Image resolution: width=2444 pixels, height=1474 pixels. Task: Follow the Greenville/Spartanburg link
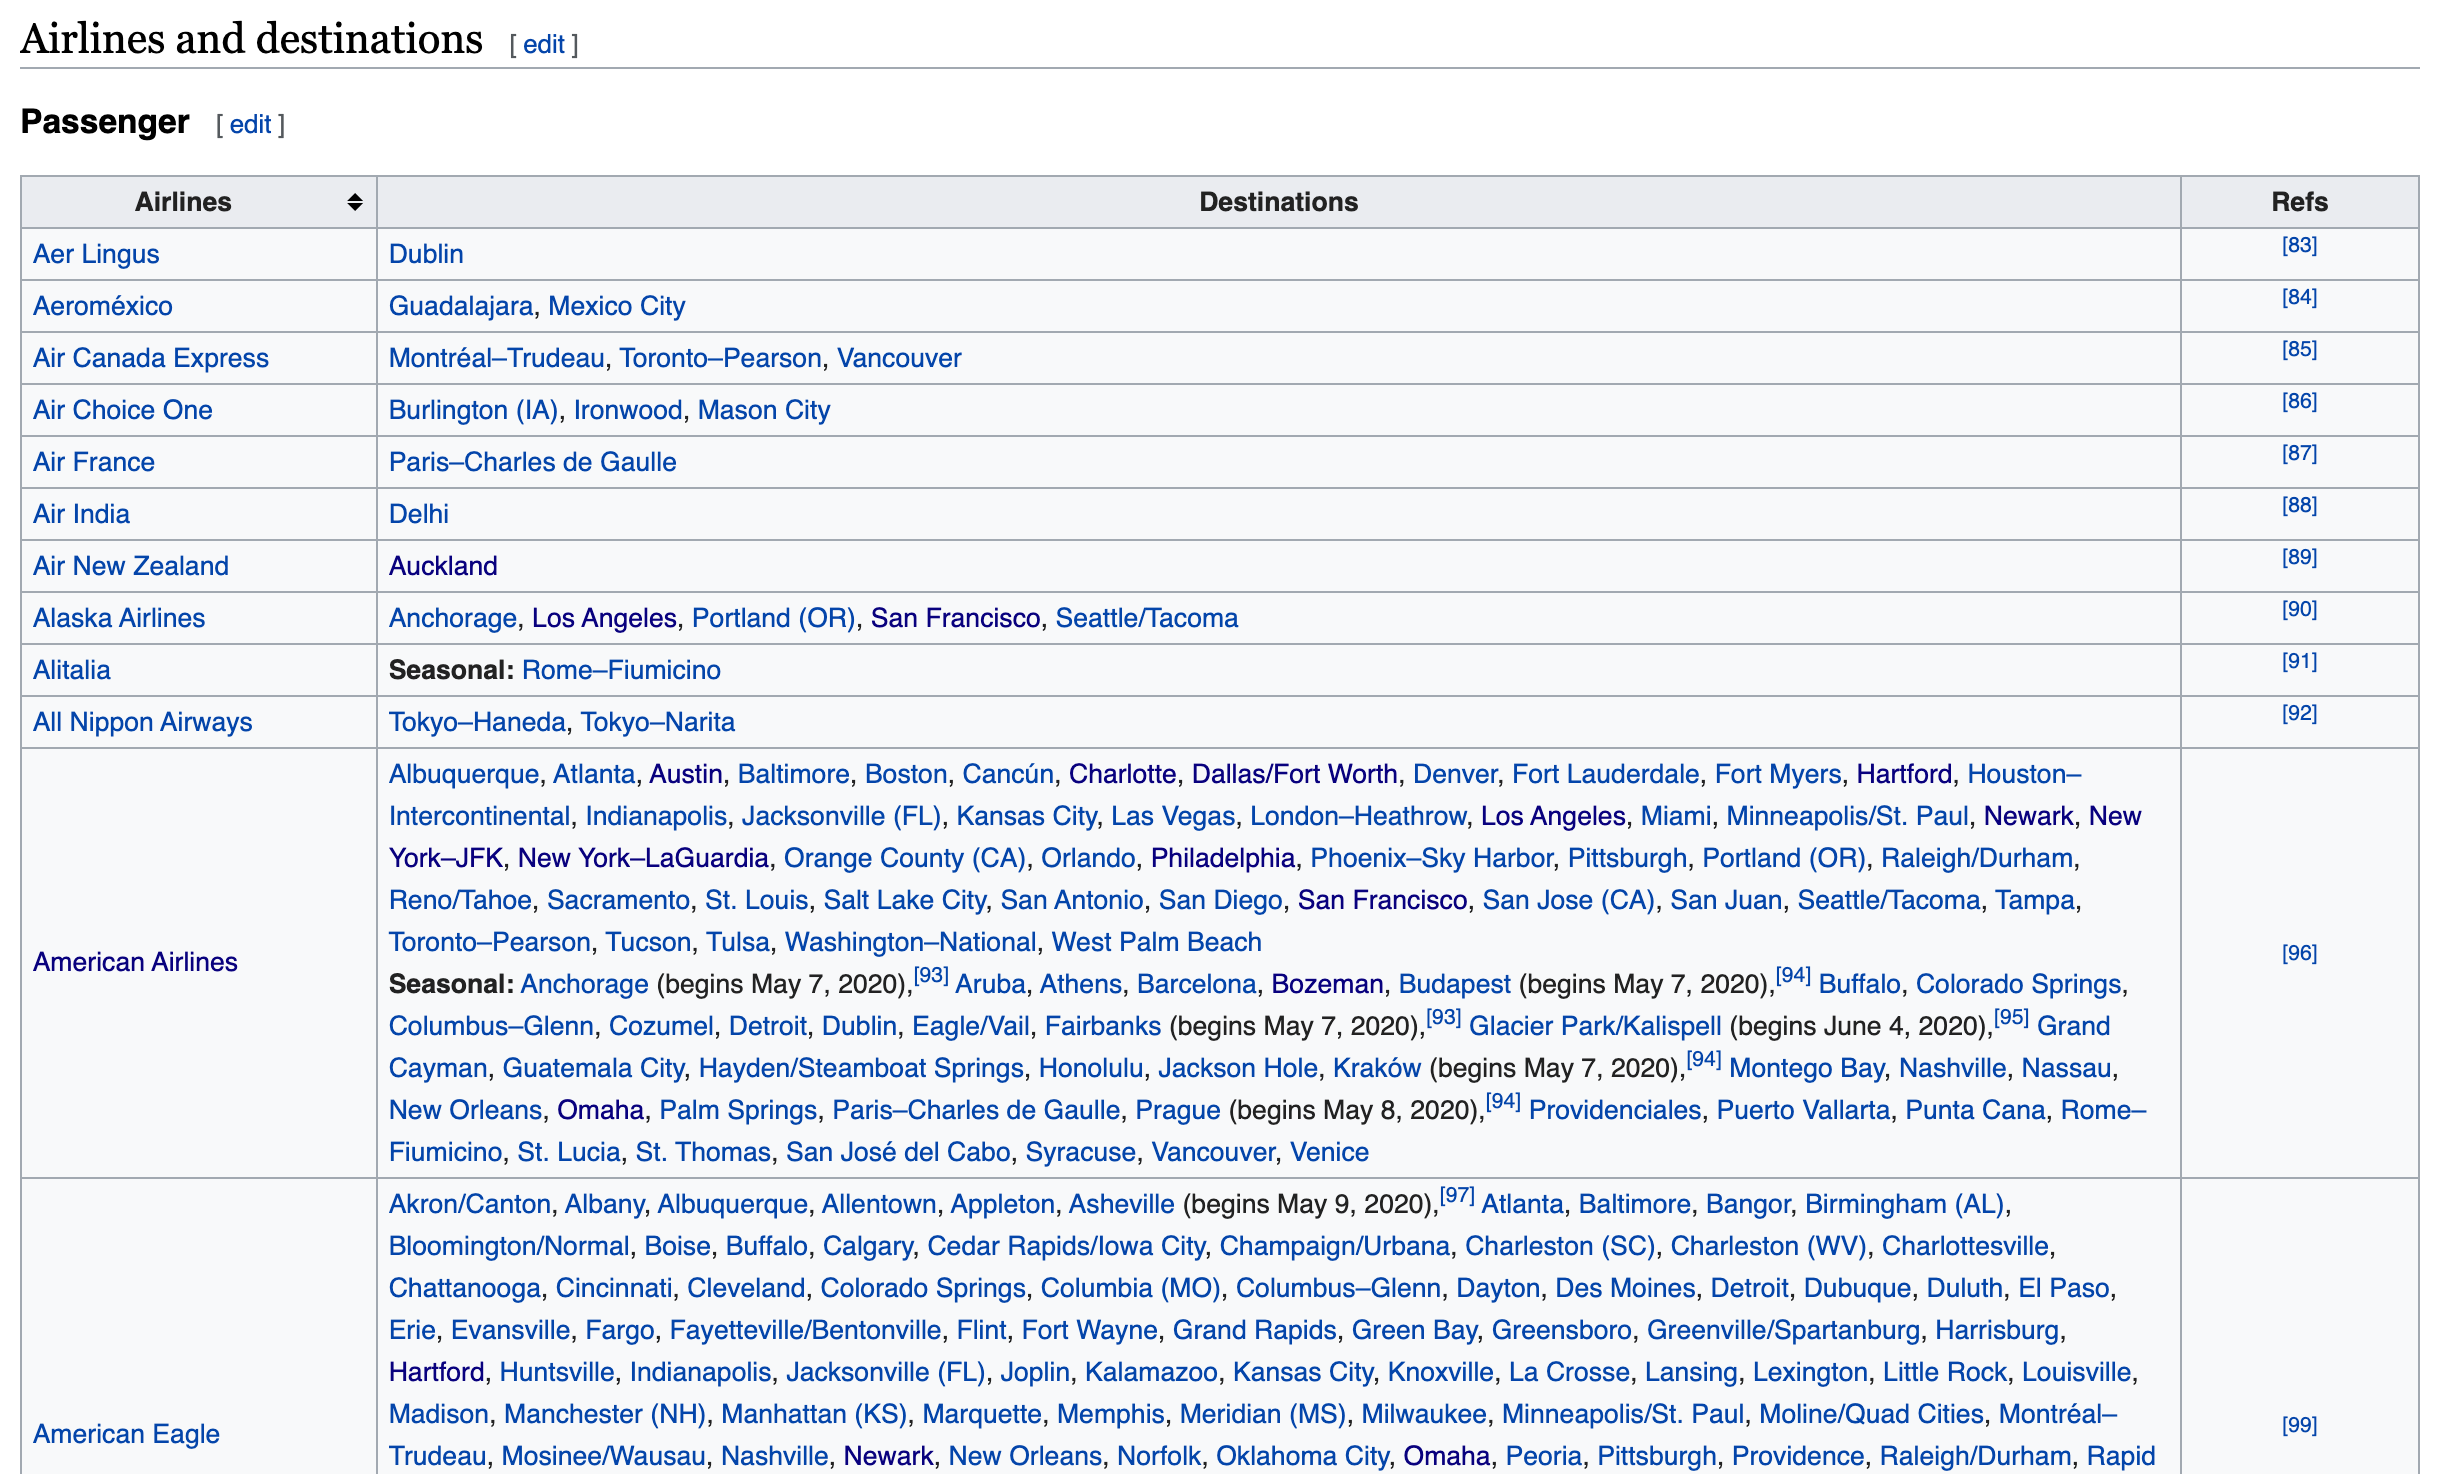coord(1784,1330)
